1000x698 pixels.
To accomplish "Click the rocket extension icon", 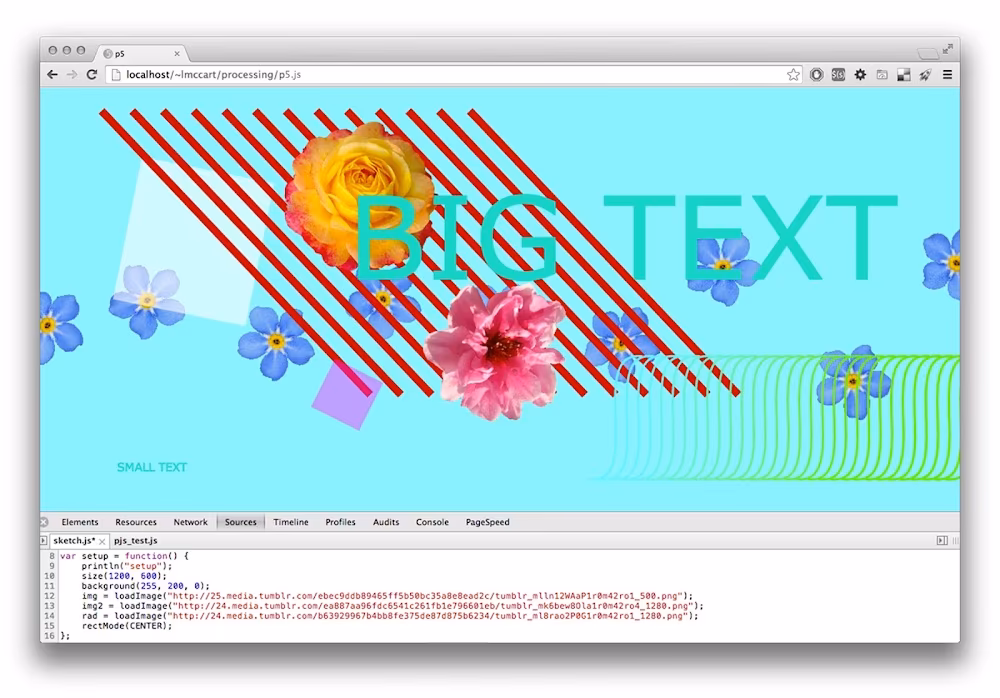I will click(925, 75).
